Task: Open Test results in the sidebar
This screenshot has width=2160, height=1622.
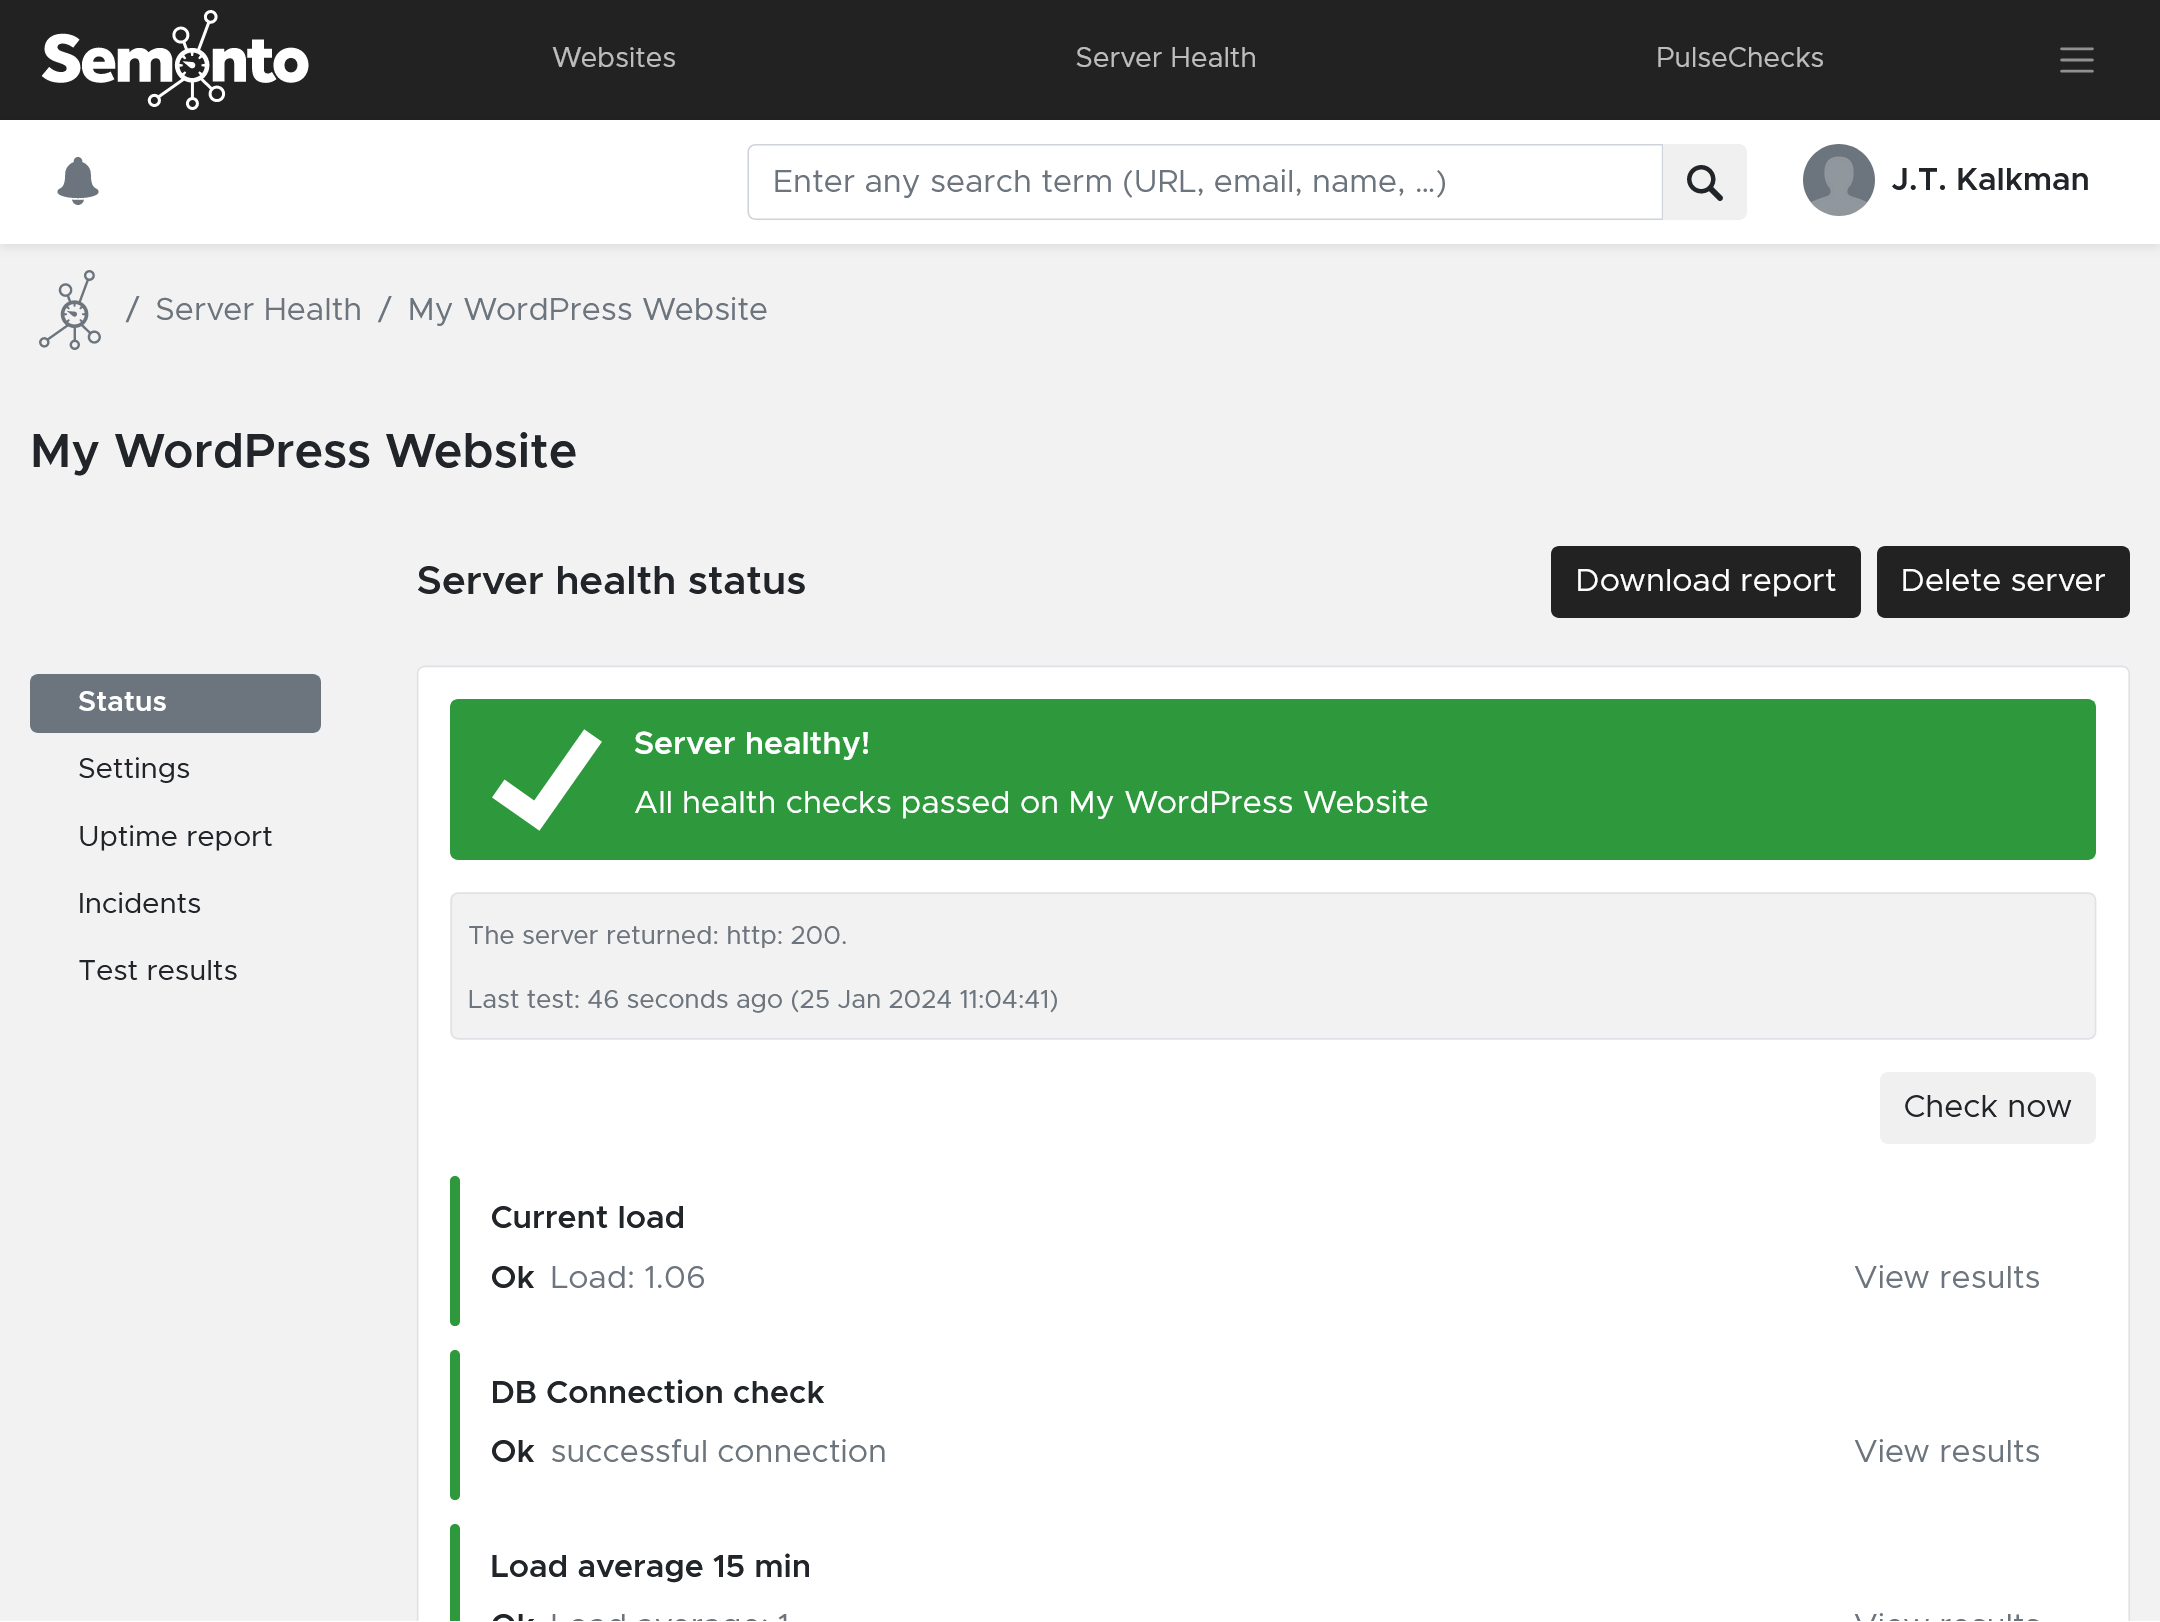Action: point(158,971)
